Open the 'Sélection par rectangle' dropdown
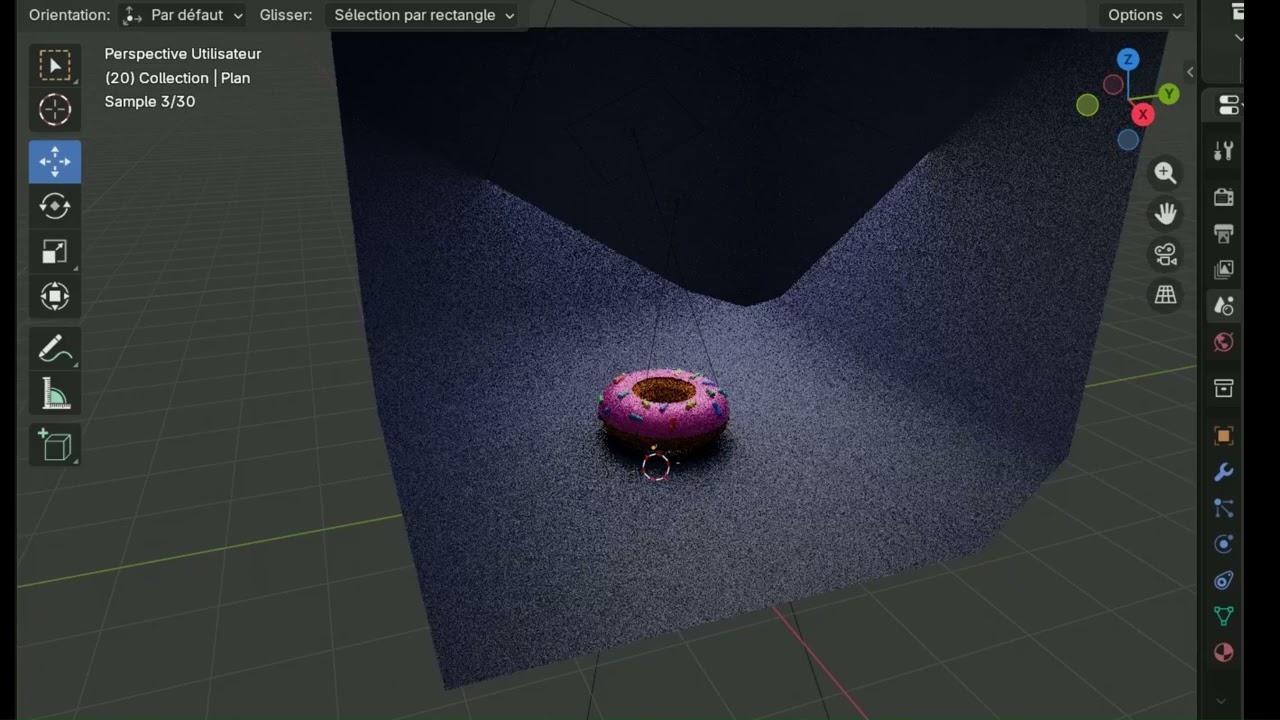 click(424, 15)
